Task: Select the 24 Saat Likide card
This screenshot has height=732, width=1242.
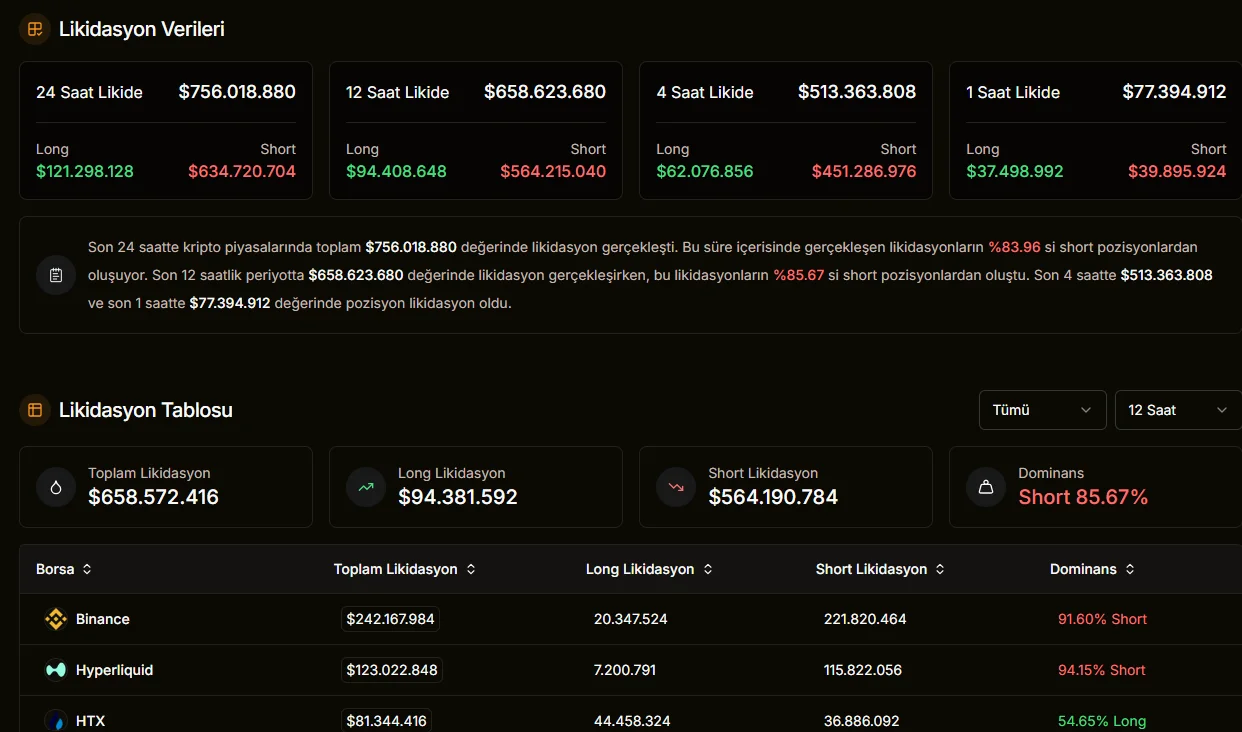Action: coord(166,131)
